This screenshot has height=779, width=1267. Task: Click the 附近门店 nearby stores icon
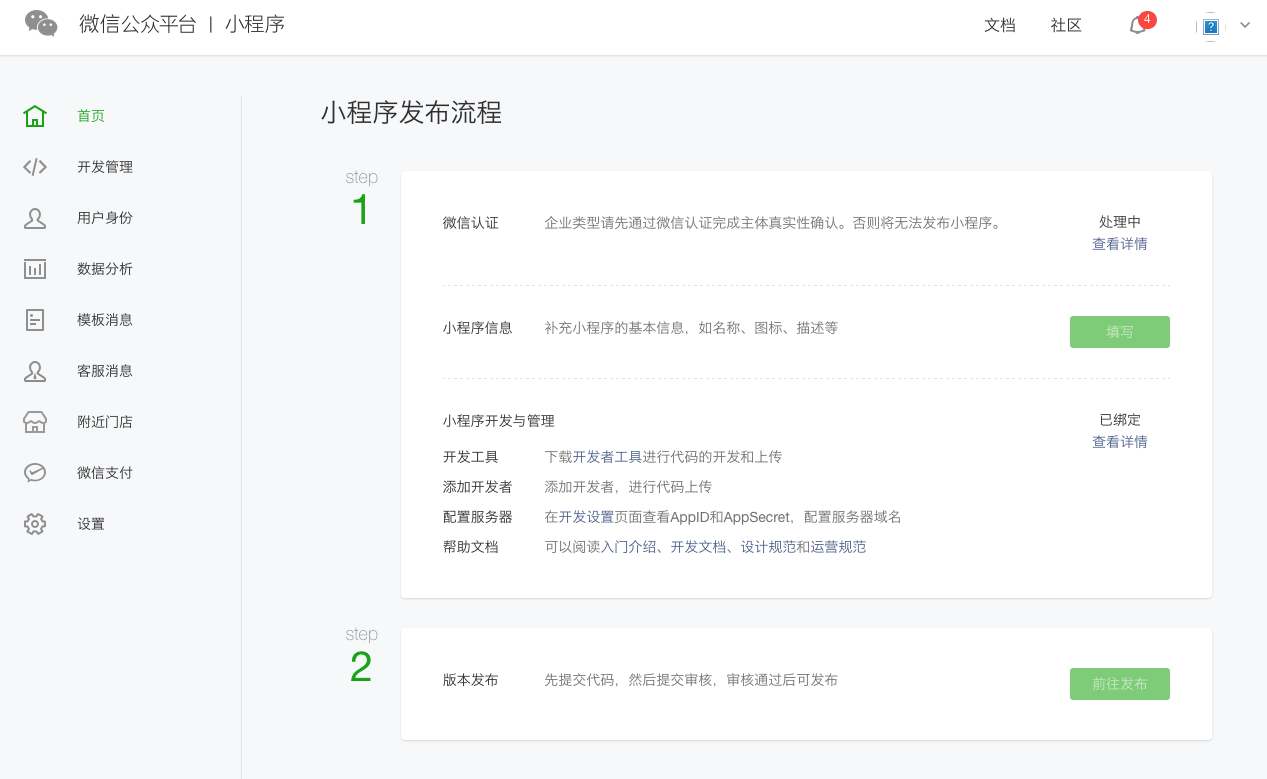click(x=35, y=421)
